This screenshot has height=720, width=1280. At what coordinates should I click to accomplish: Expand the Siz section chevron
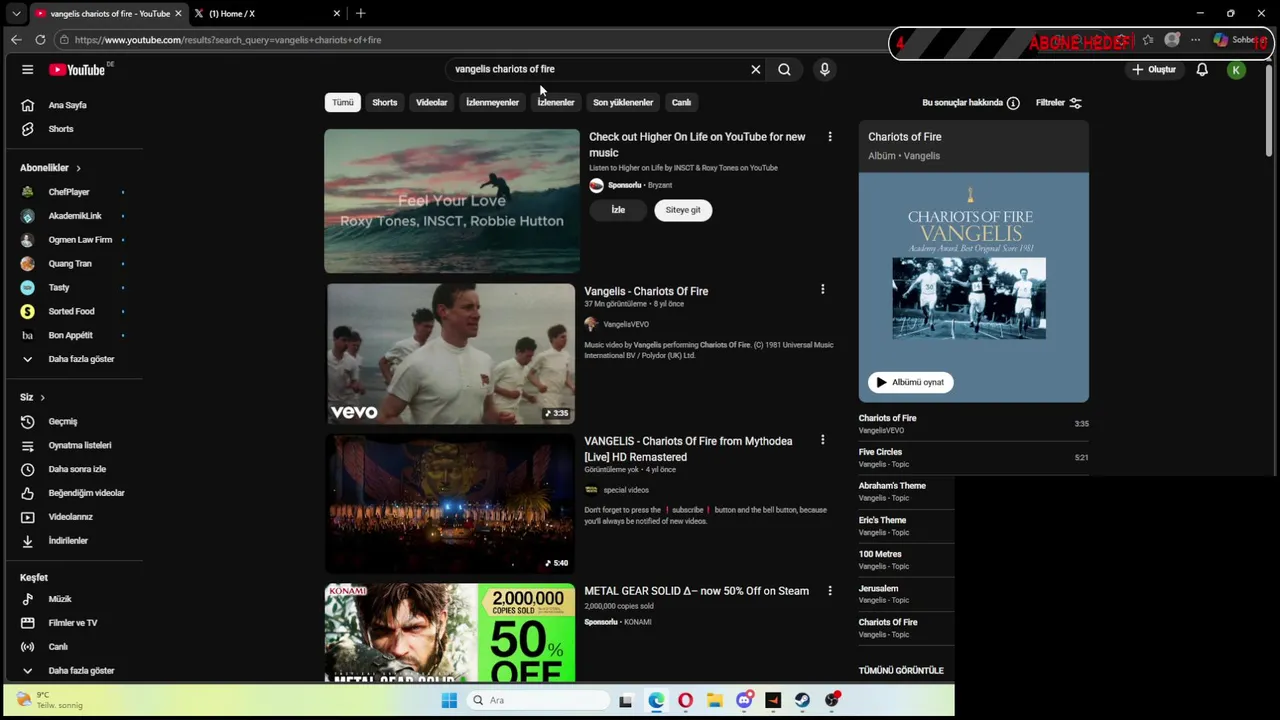[x=42, y=397]
